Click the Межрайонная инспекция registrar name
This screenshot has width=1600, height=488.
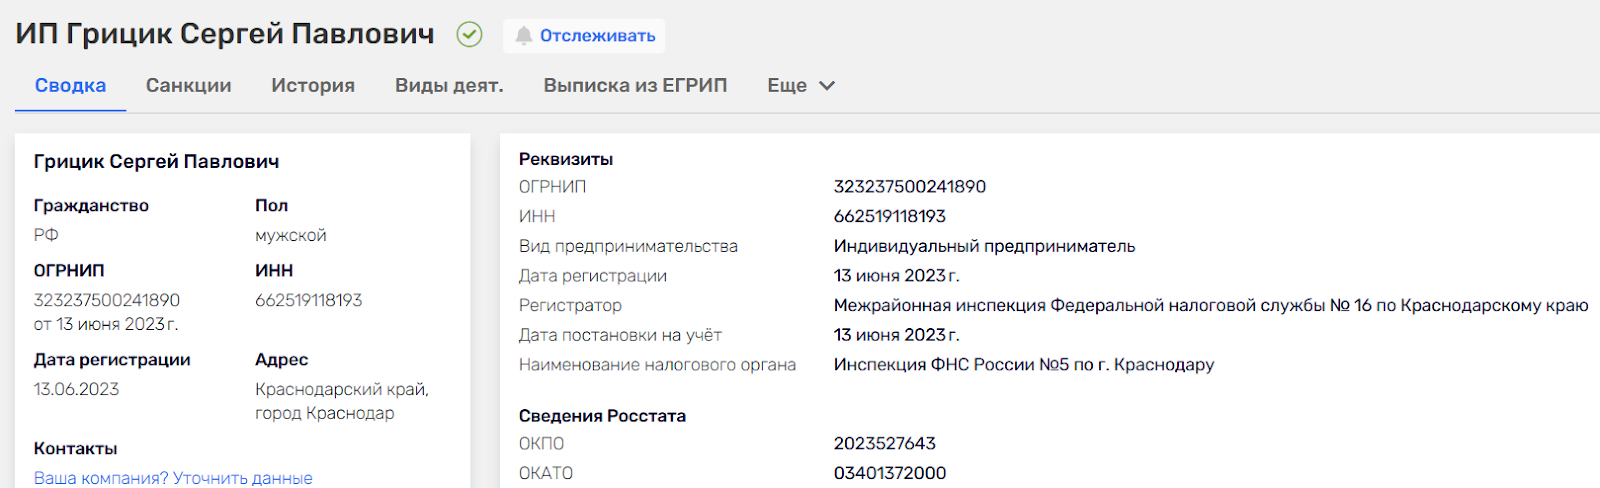(1210, 305)
